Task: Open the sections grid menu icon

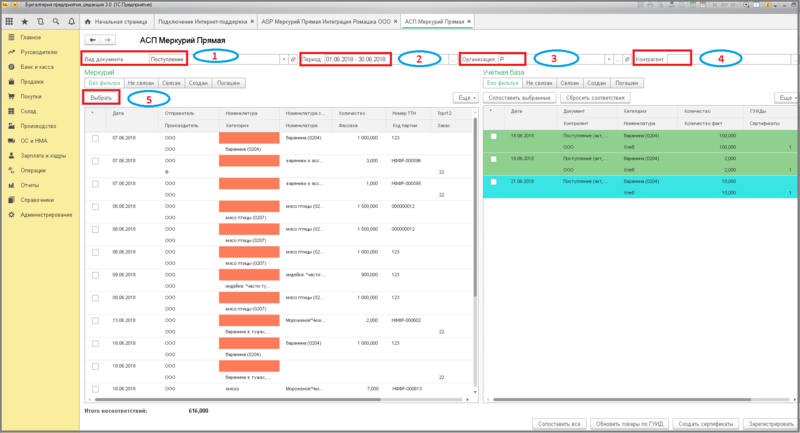Action: click(9, 20)
